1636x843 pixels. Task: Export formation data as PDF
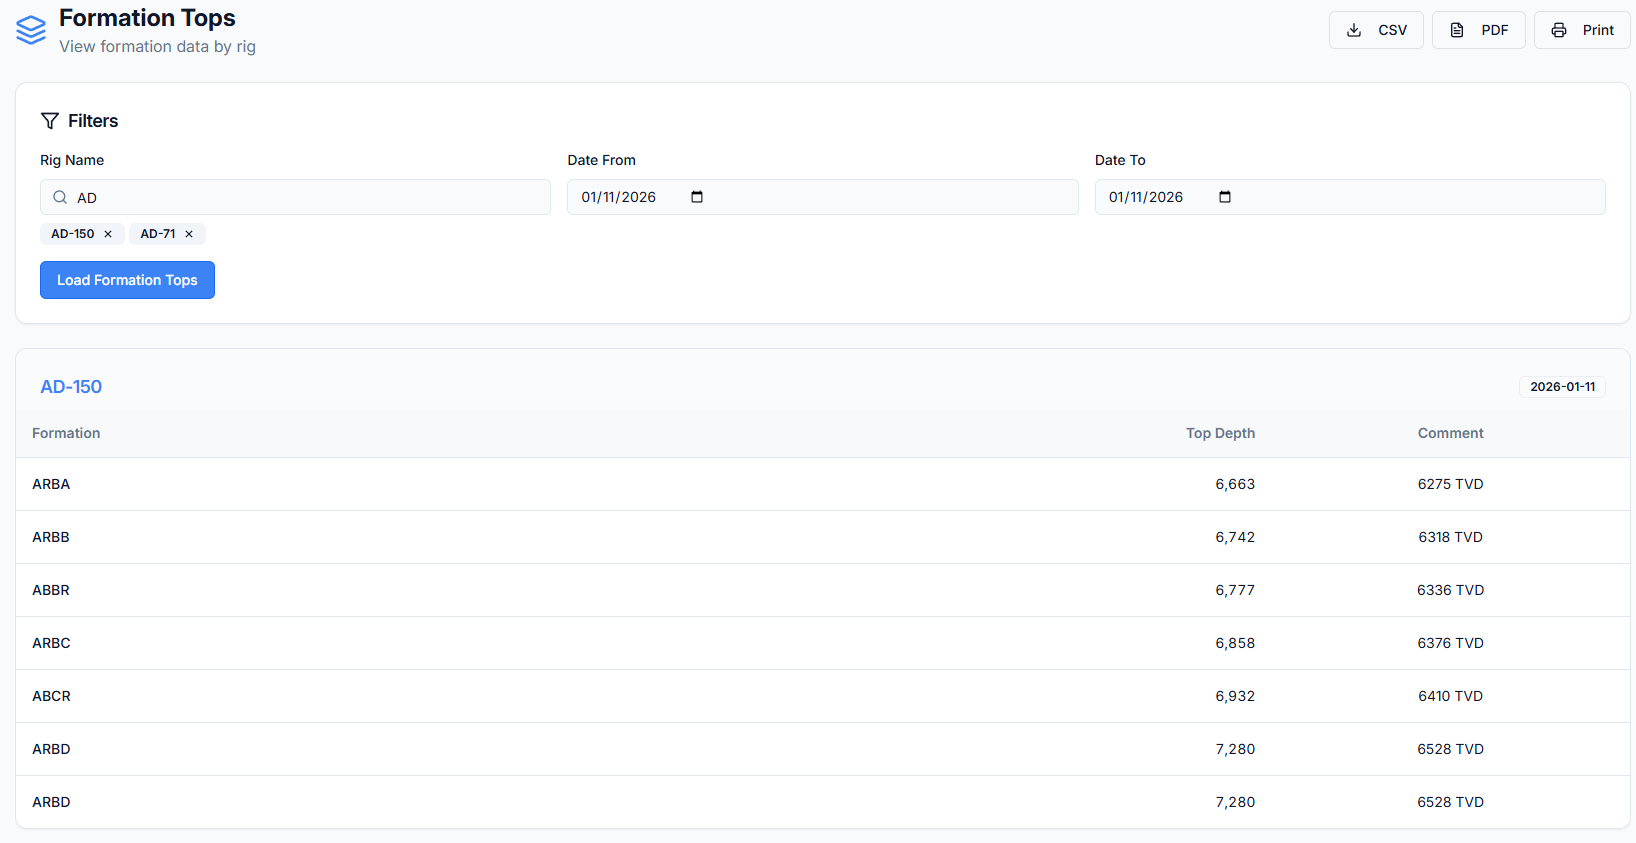(1478, 30)
